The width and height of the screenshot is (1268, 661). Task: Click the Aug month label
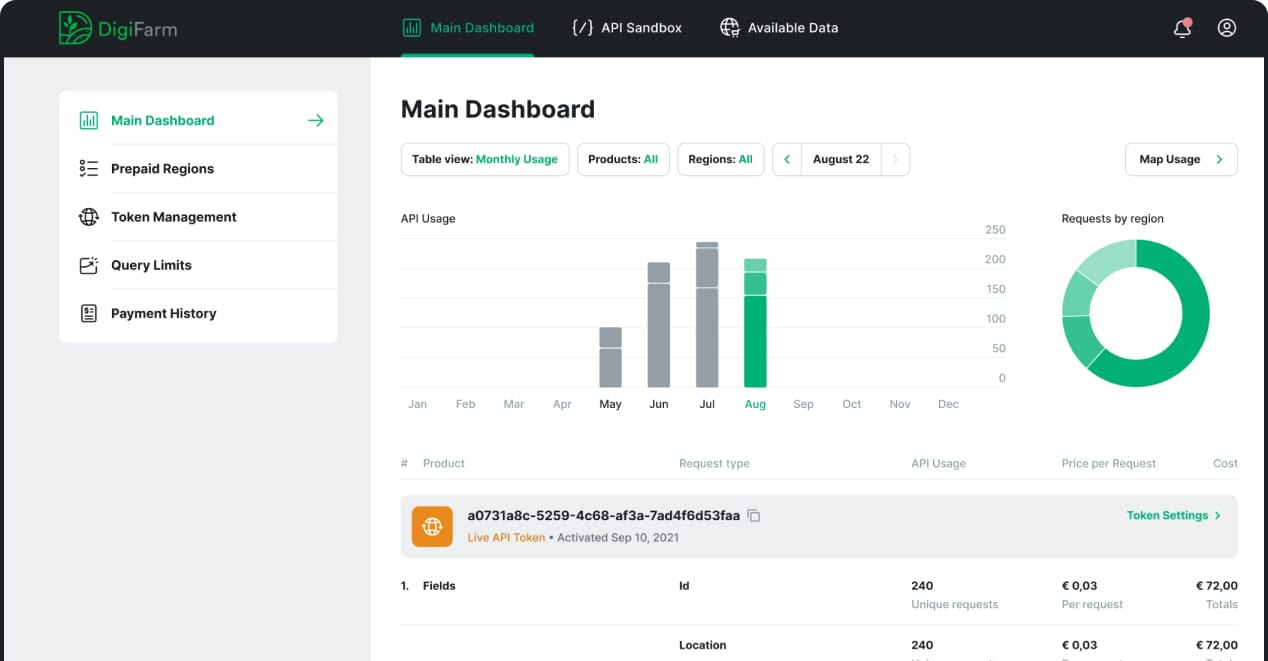(x=755, y=404)
